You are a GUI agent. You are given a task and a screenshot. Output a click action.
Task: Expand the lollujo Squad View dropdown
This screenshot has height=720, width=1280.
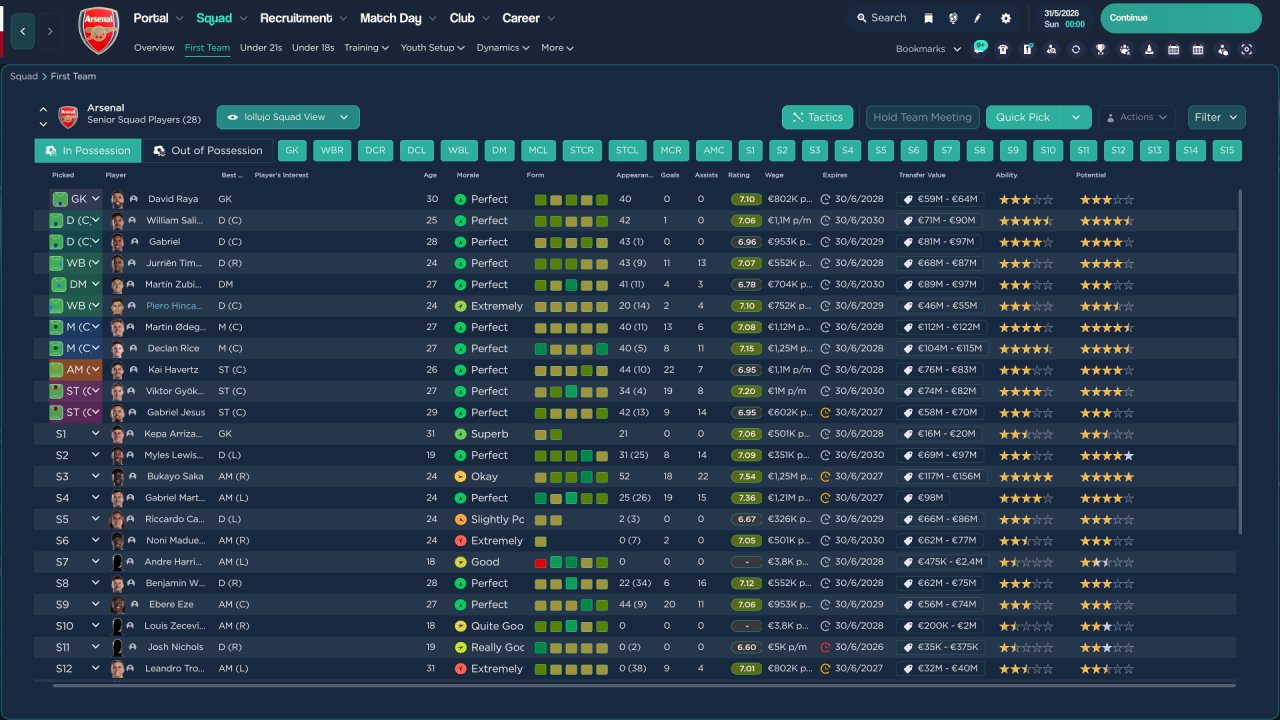(x=288, y=117)
